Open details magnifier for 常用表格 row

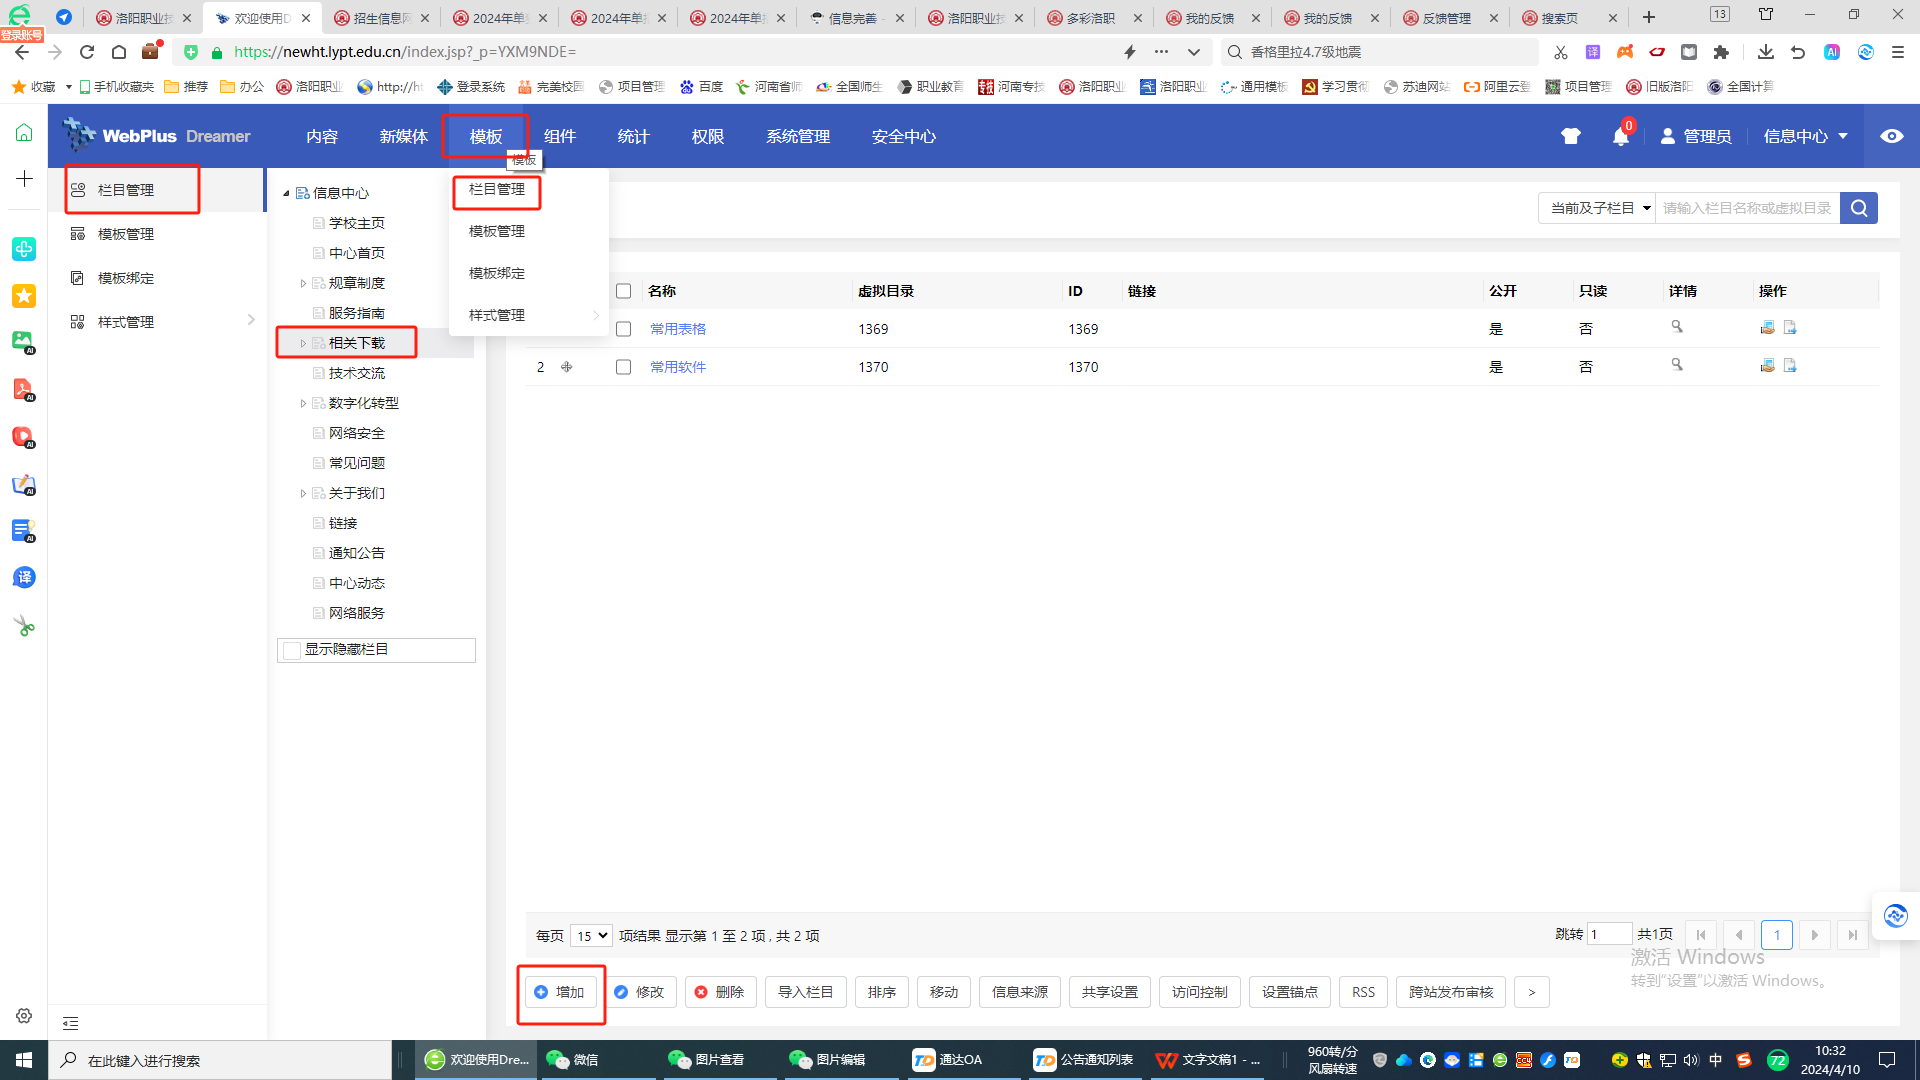tap(1677, 328)
